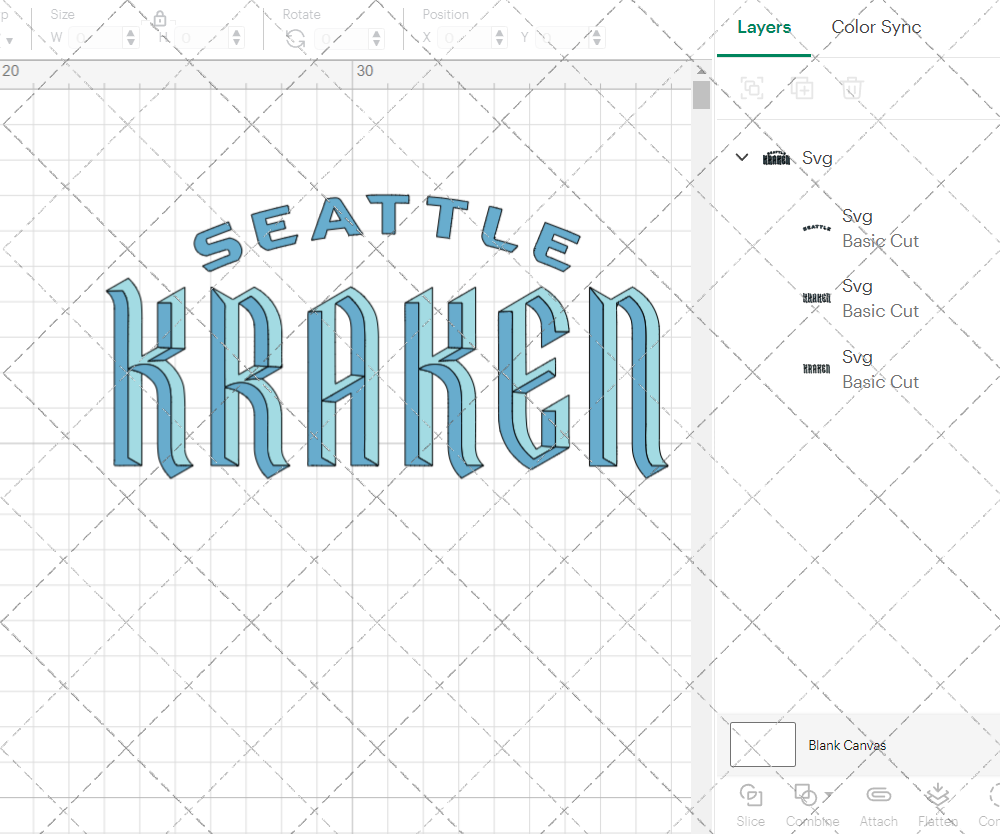Select the SEATTLE text on canvas
The image size is (1000, 834).
click(386, 232)
